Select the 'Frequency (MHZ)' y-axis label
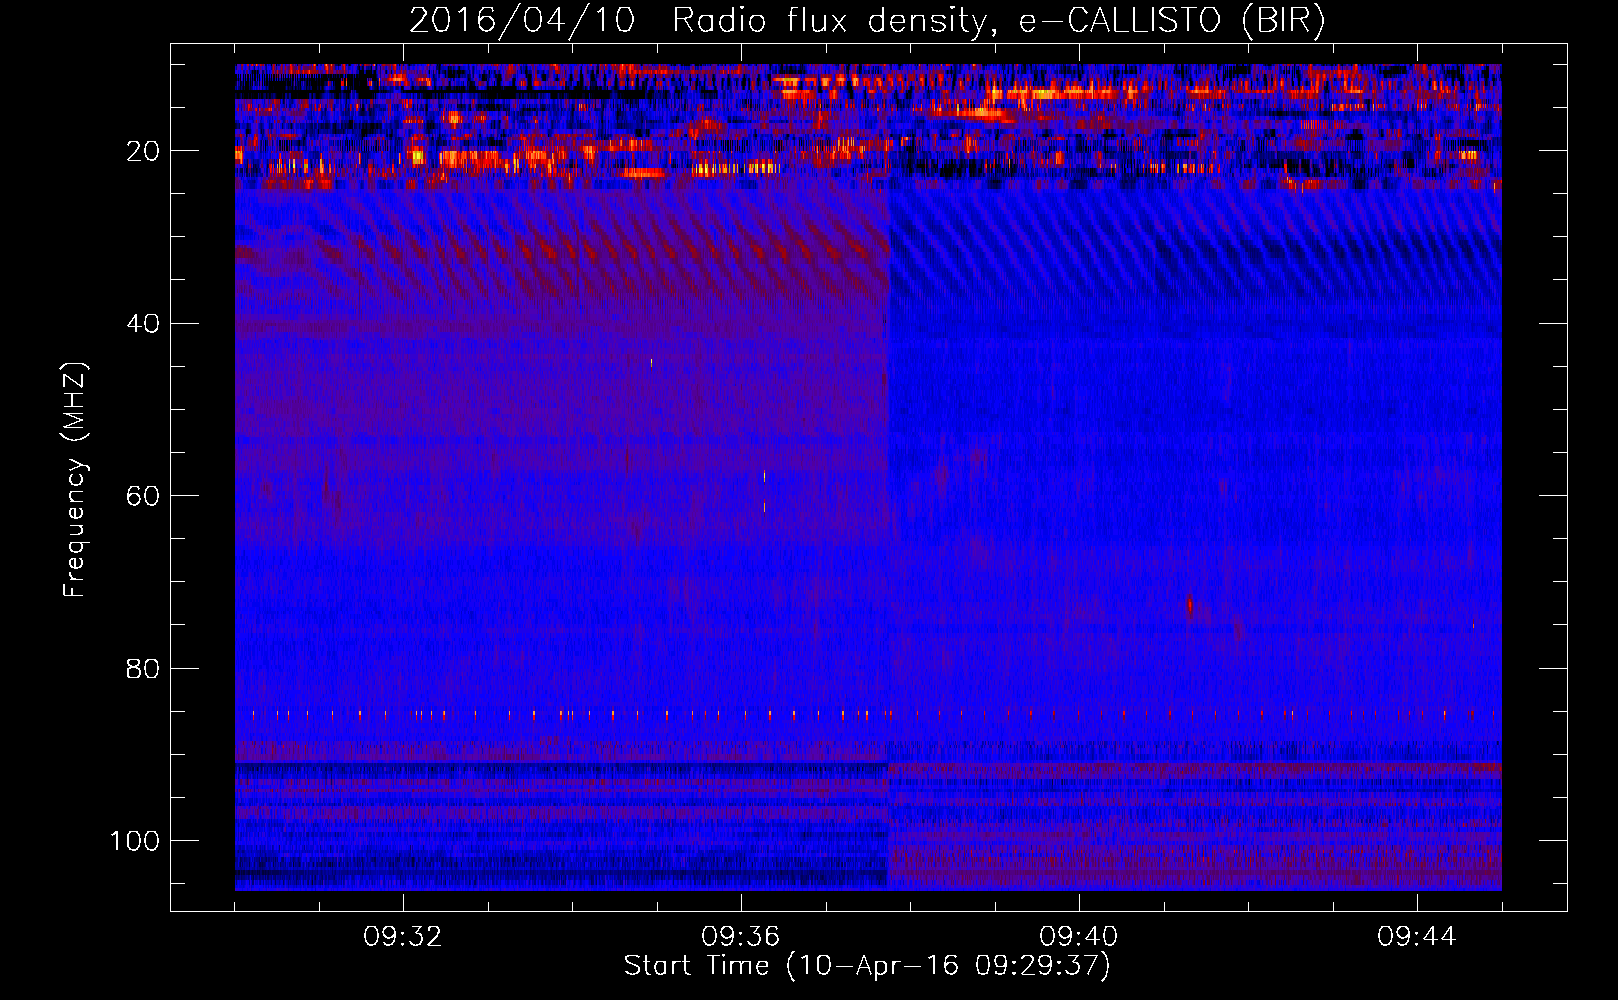Screen dimensions: 1618x1000 click(x=76, y=480)
